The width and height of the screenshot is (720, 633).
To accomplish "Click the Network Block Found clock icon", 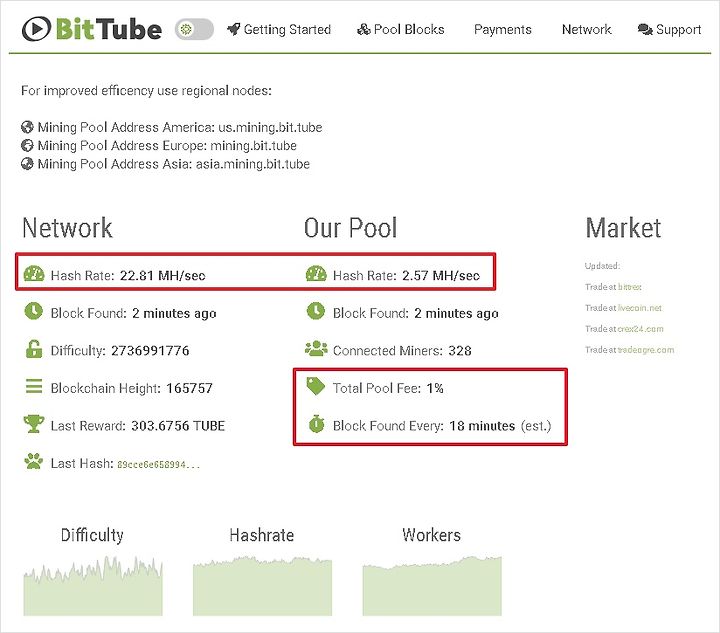I will click(x=34, y=311).
